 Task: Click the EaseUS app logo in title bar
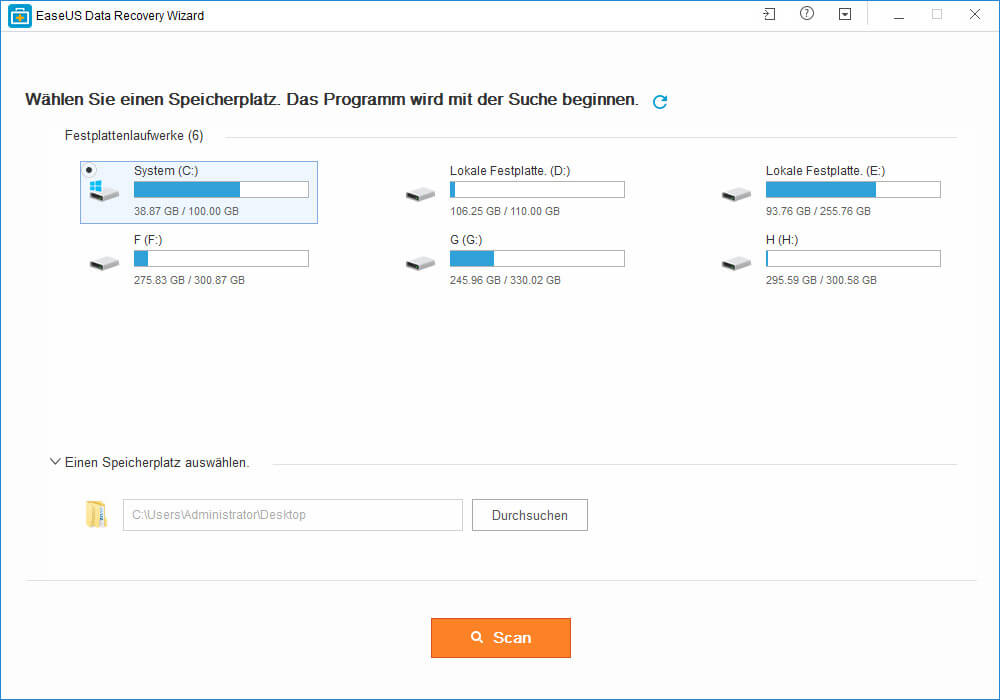point(18,15)
